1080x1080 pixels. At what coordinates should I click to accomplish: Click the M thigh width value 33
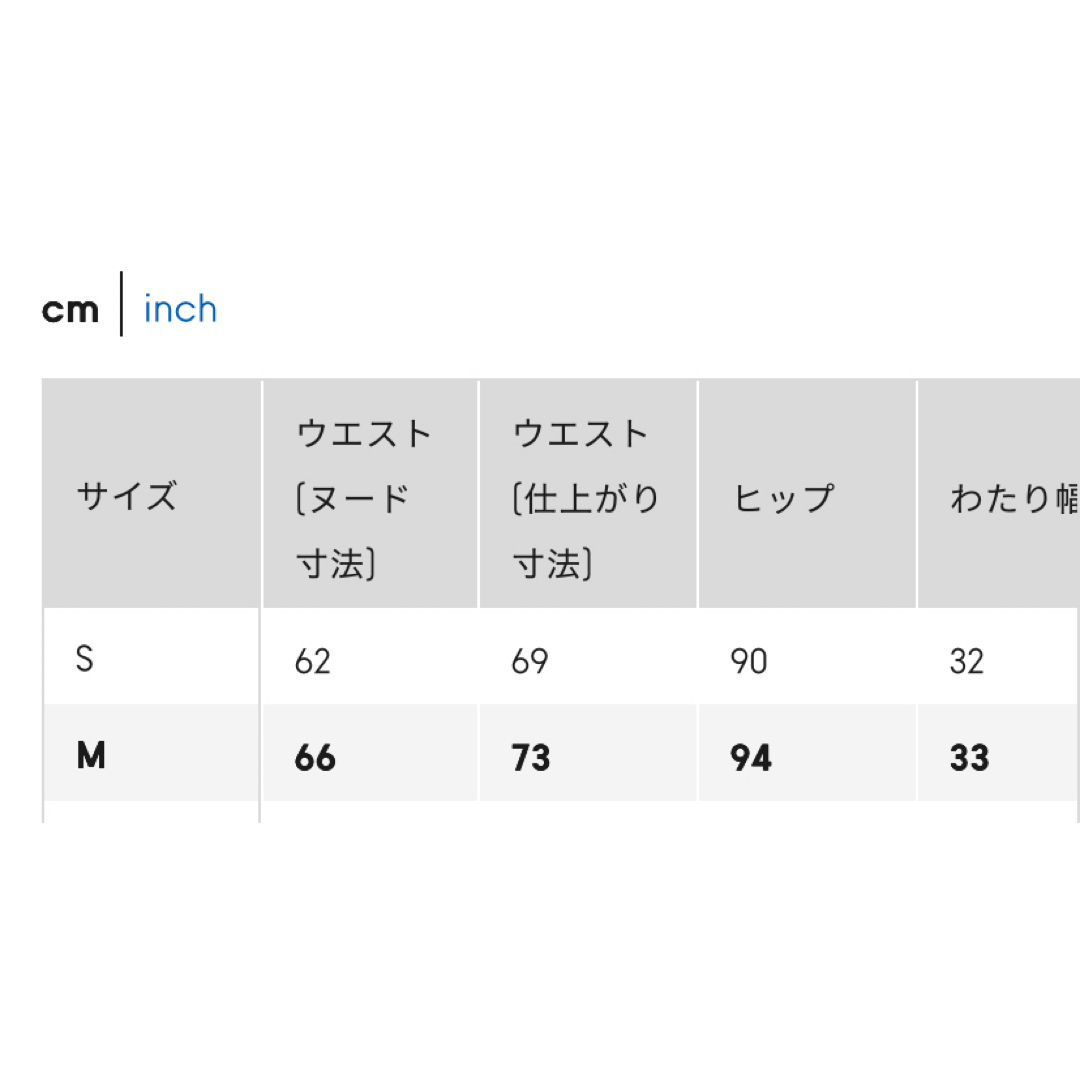point(969,758)
